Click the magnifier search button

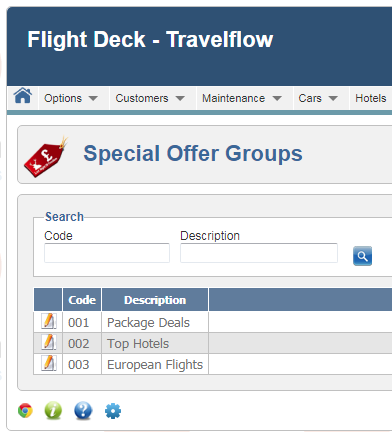coord(362,256)
